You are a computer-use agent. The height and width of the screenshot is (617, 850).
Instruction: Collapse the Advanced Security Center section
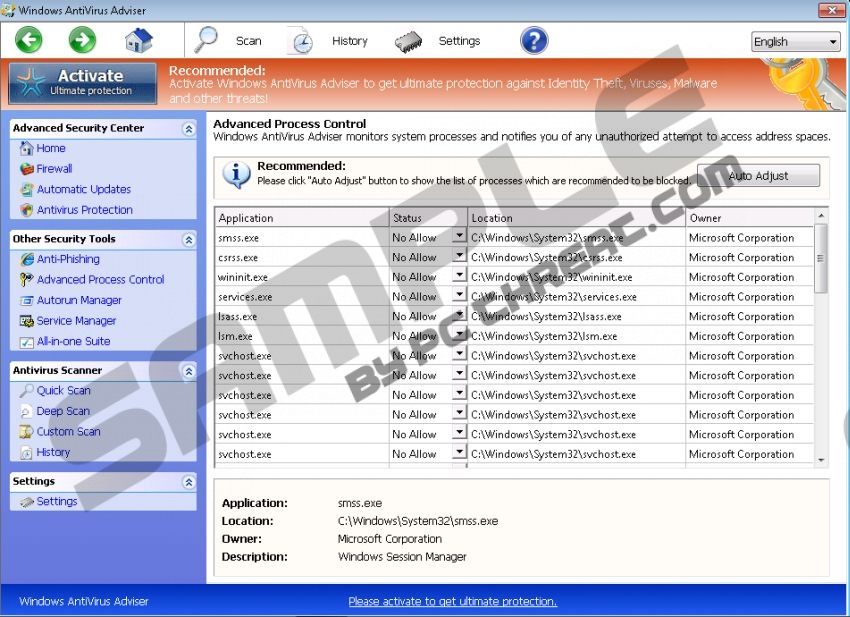(x=189, y=129)
